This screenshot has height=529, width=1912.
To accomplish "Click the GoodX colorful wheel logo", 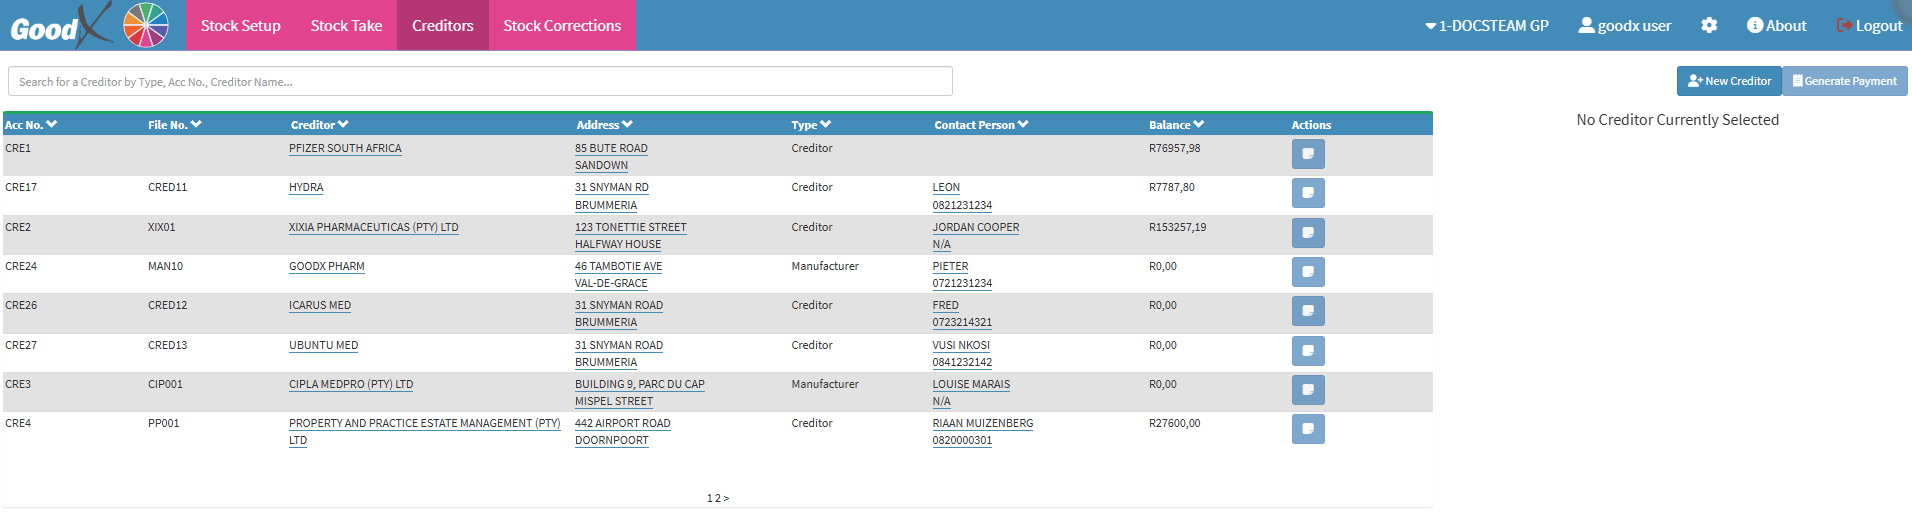I will (146, 25).
